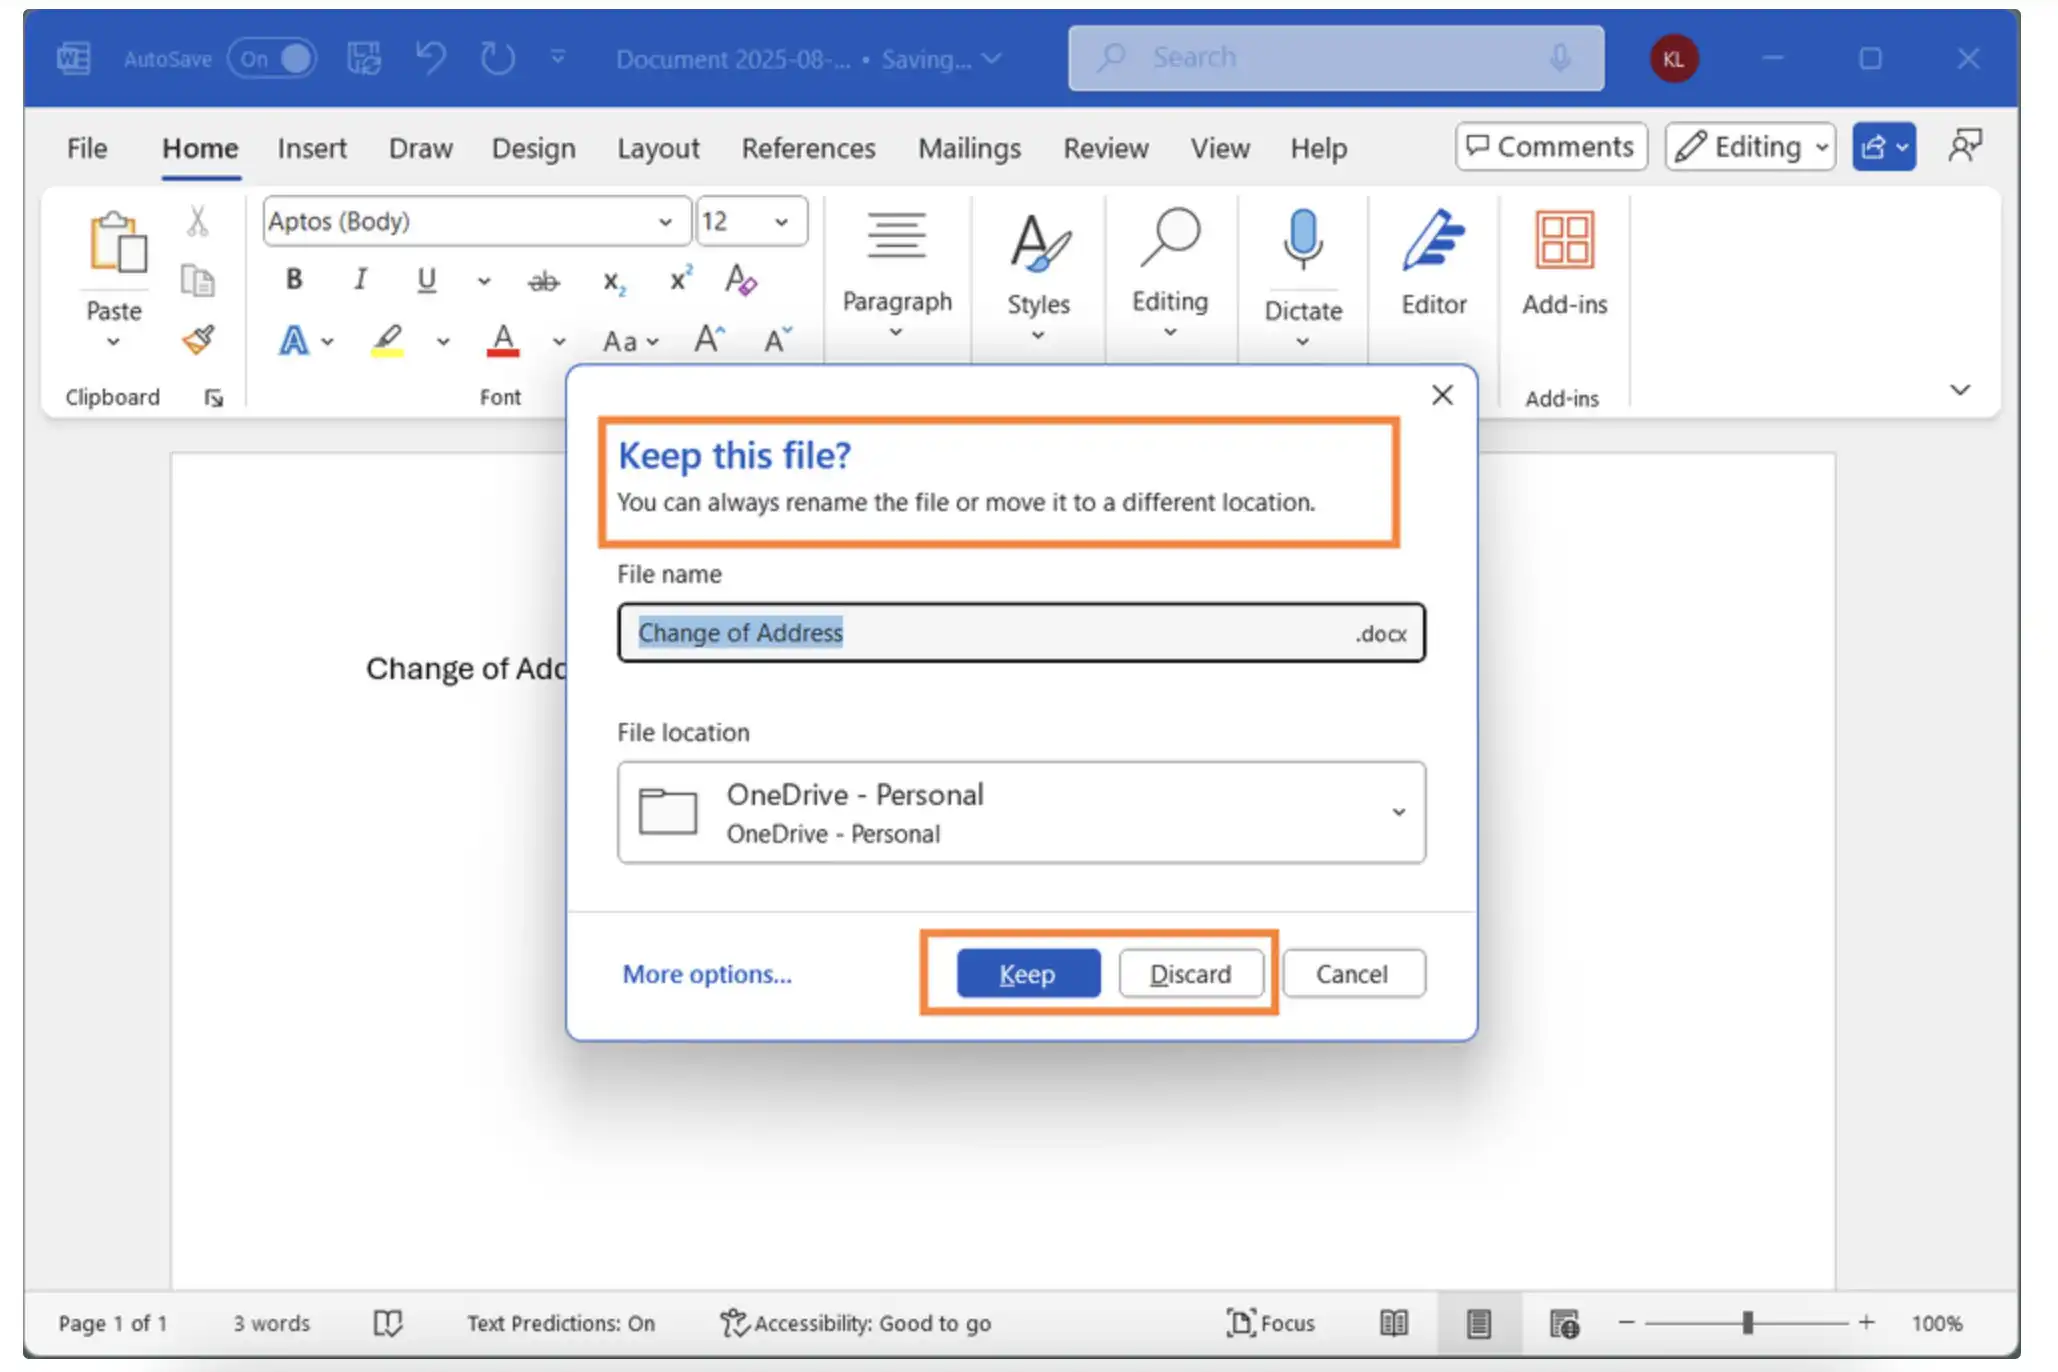Toggle Bold formatting
Image resolution: width=2058 pixels, height=1372 pixels.
(293, 279)
